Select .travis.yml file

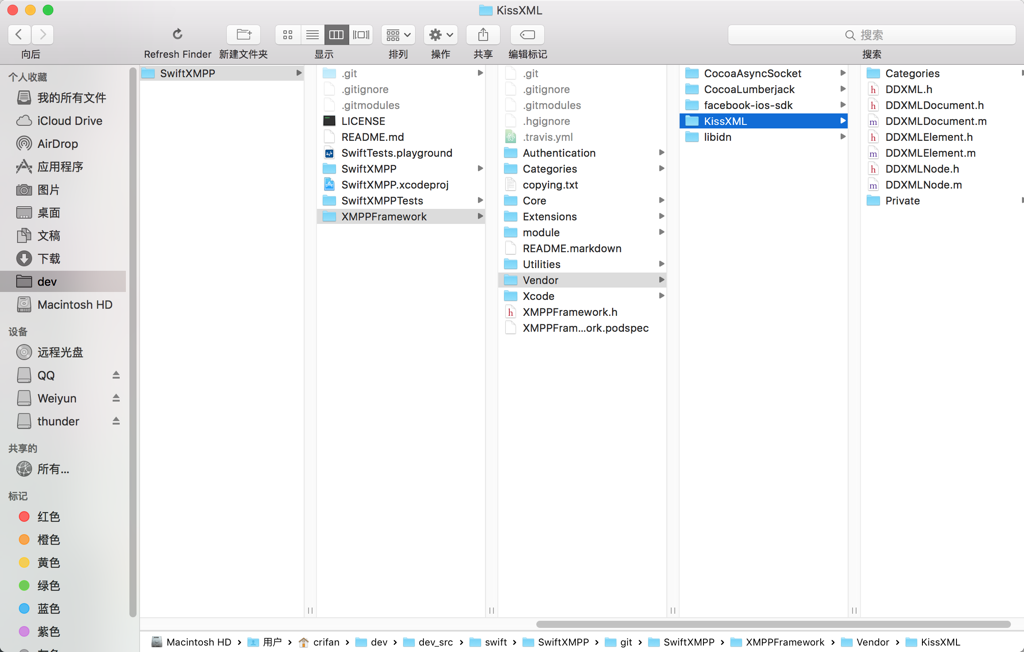coord(583,137)
